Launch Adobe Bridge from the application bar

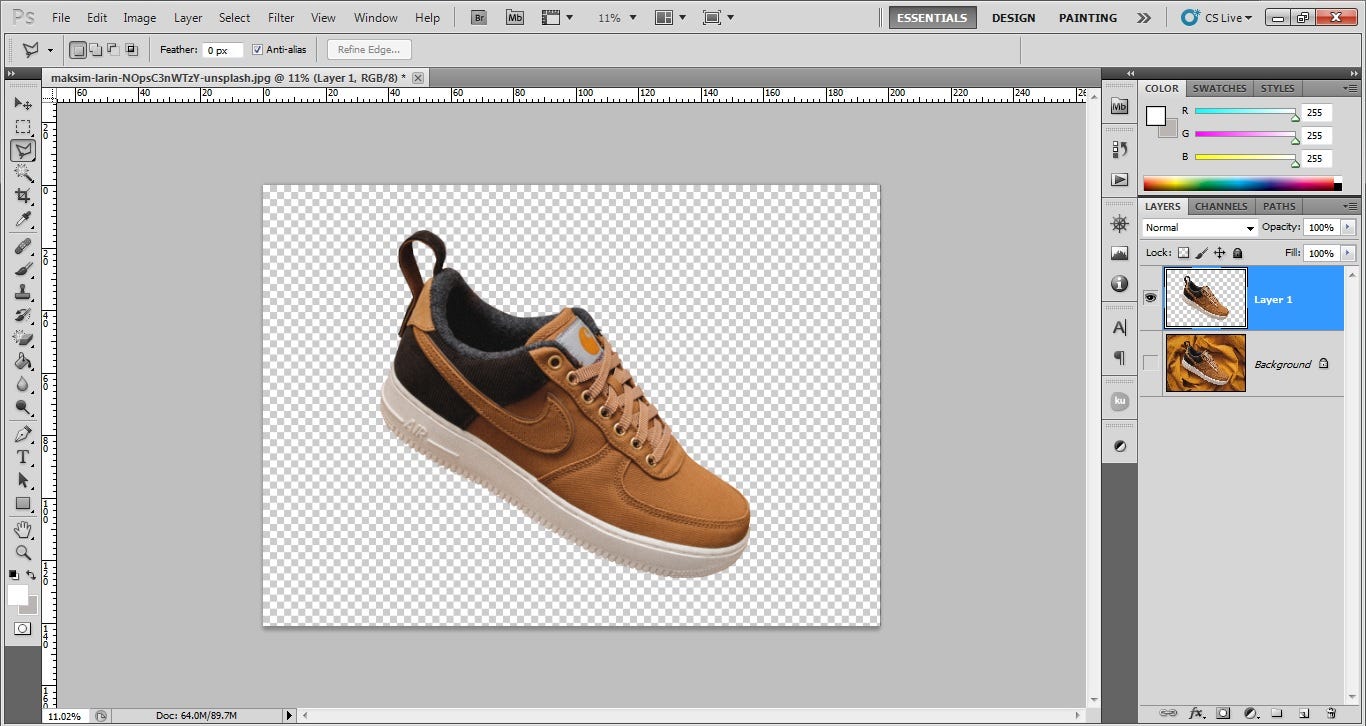click(x=478, y=17)
